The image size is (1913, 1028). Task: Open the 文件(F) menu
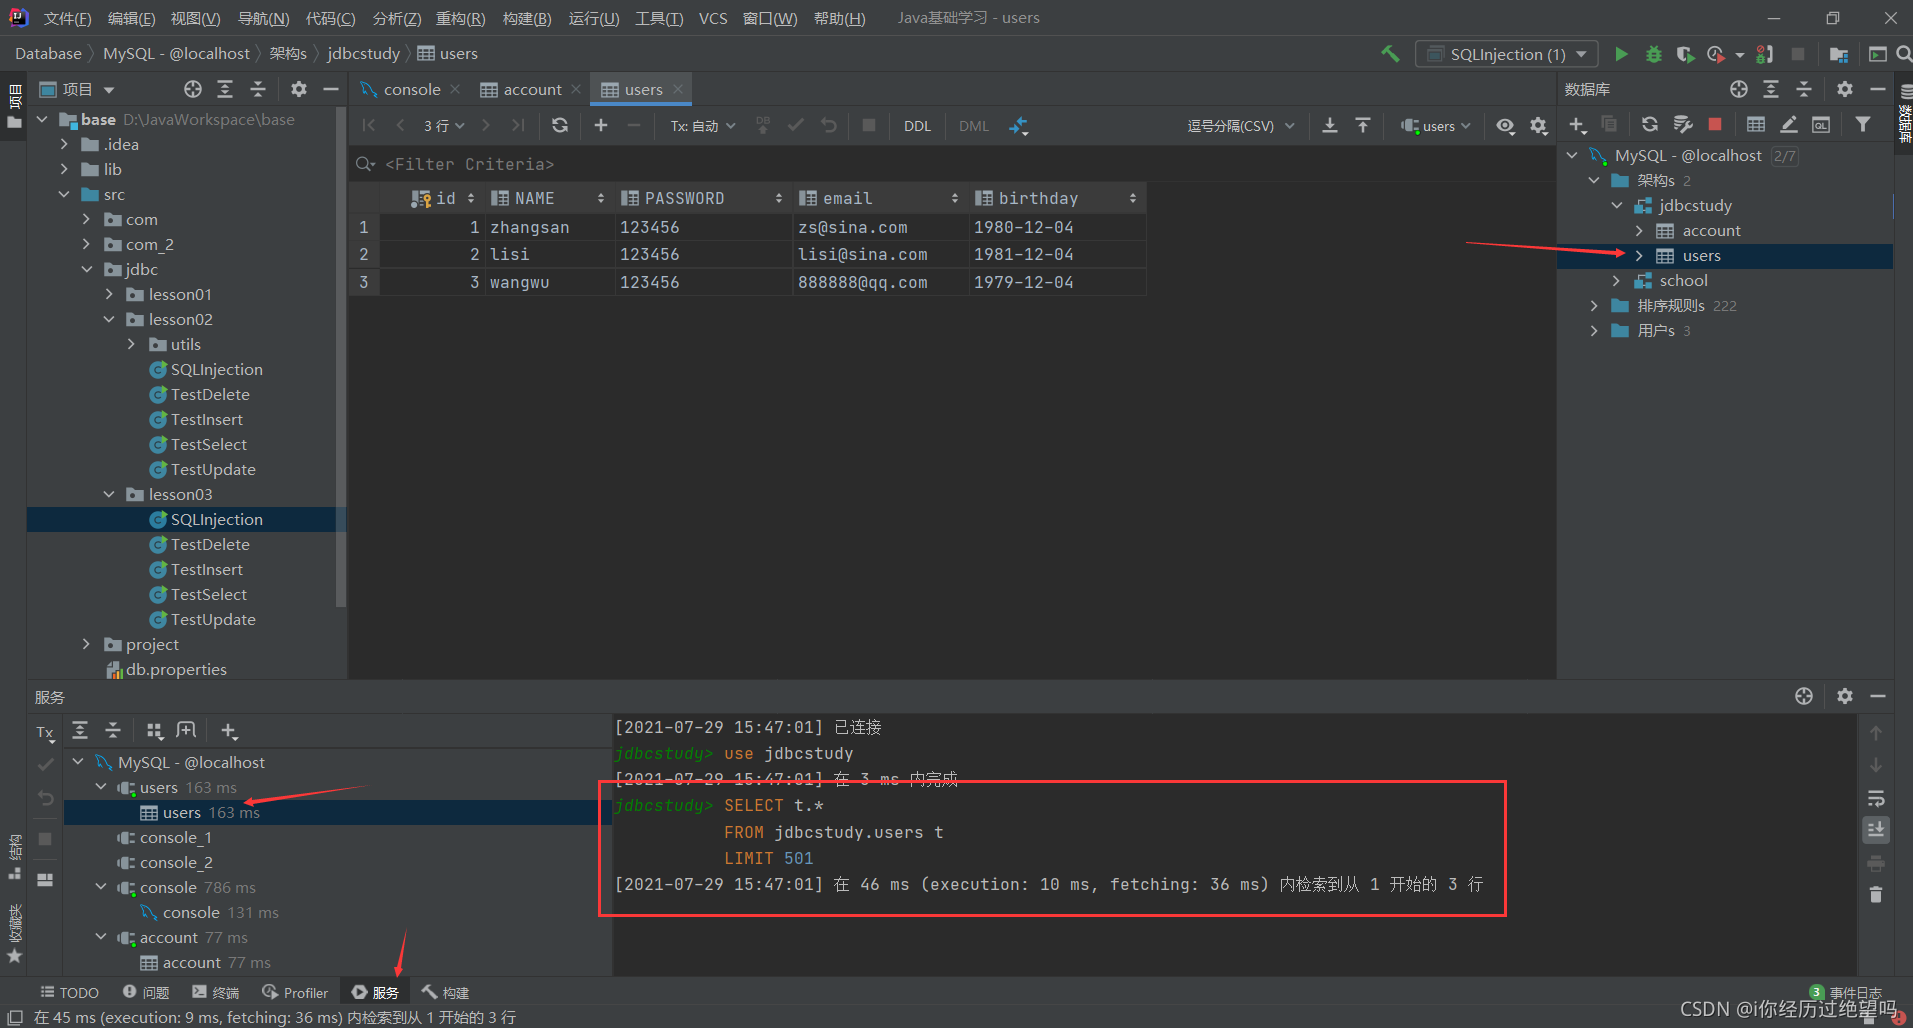tap(67, 18)
